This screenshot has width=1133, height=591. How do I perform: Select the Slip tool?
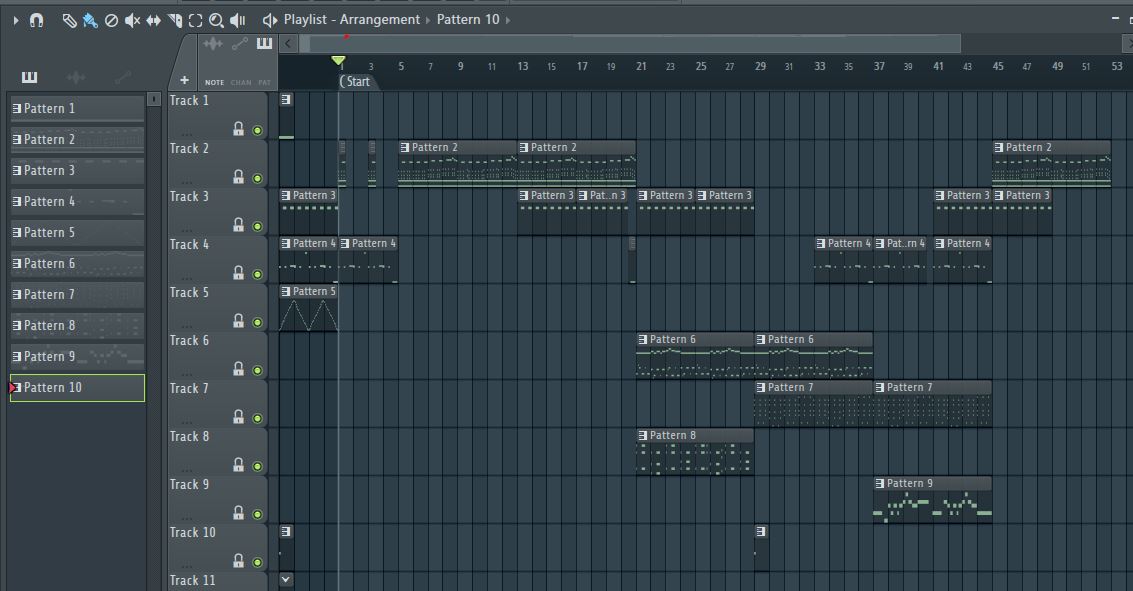click(153, 21)
